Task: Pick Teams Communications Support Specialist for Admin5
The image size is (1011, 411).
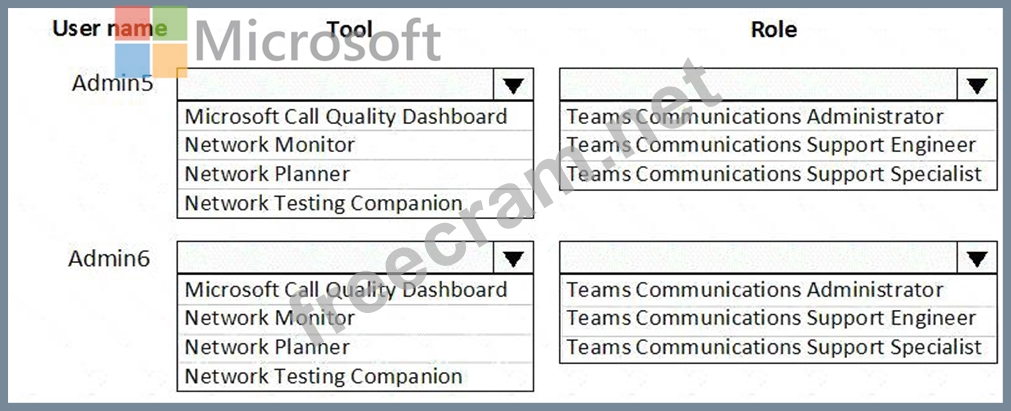Action: coord(774,174)
